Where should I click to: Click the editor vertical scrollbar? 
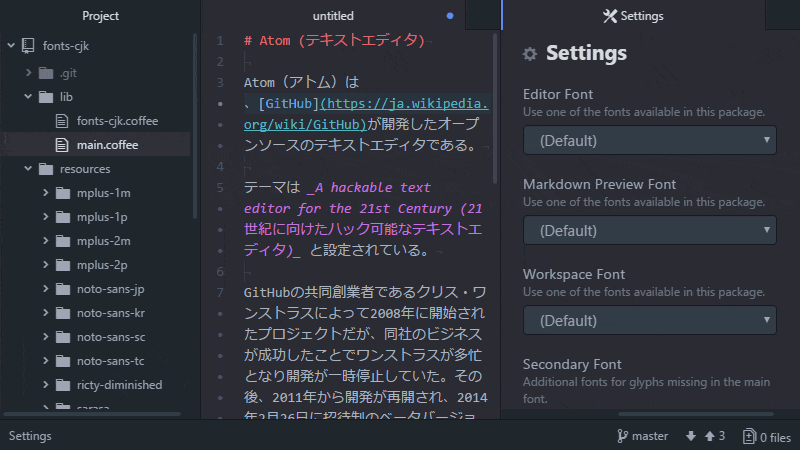495,108
